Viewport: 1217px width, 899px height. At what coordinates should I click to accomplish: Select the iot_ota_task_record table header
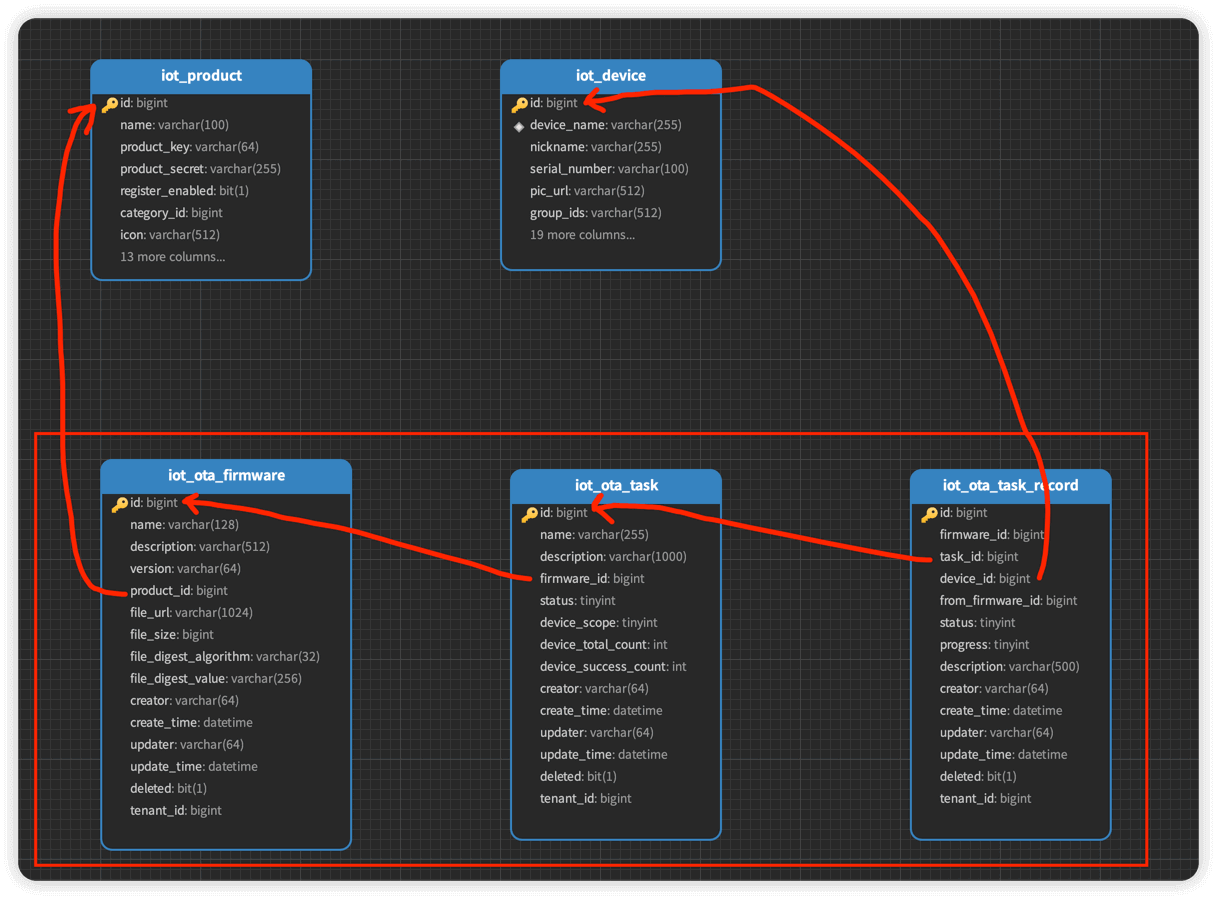pyautogui.click(x=1010, y=486)
